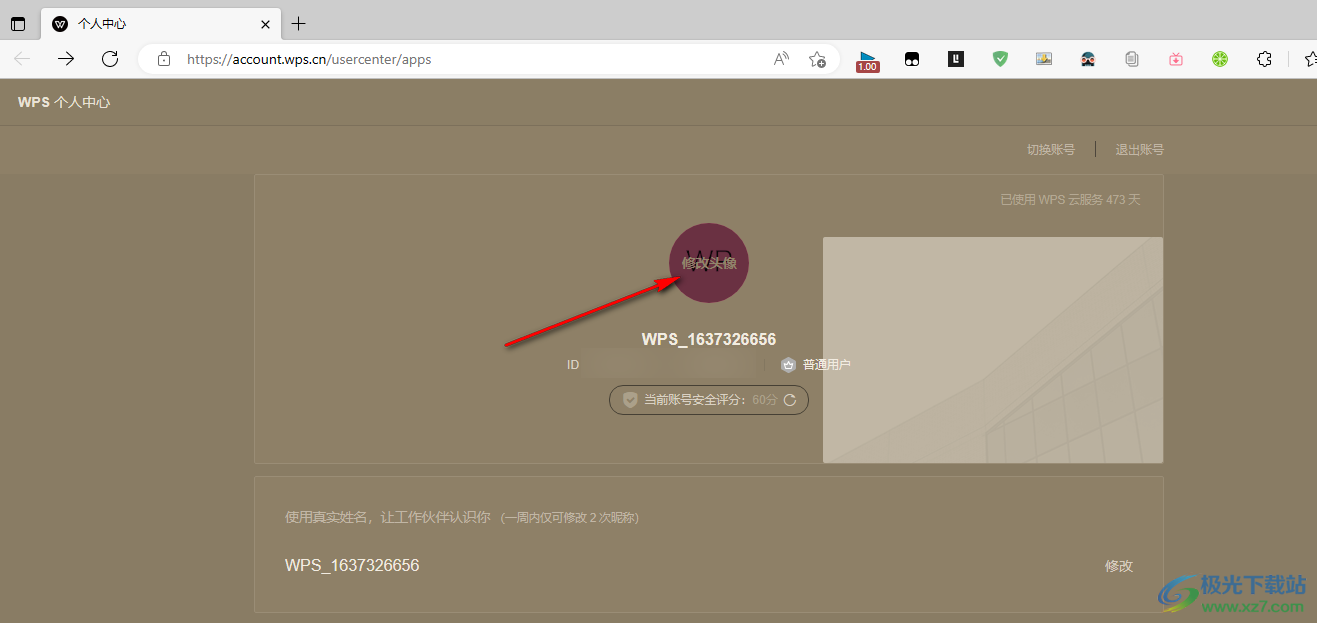The height and width of the screenshot is (623, 1317).
Task: Open the read aloud feature
Action: pyautogui.click(x=781, y=59)
